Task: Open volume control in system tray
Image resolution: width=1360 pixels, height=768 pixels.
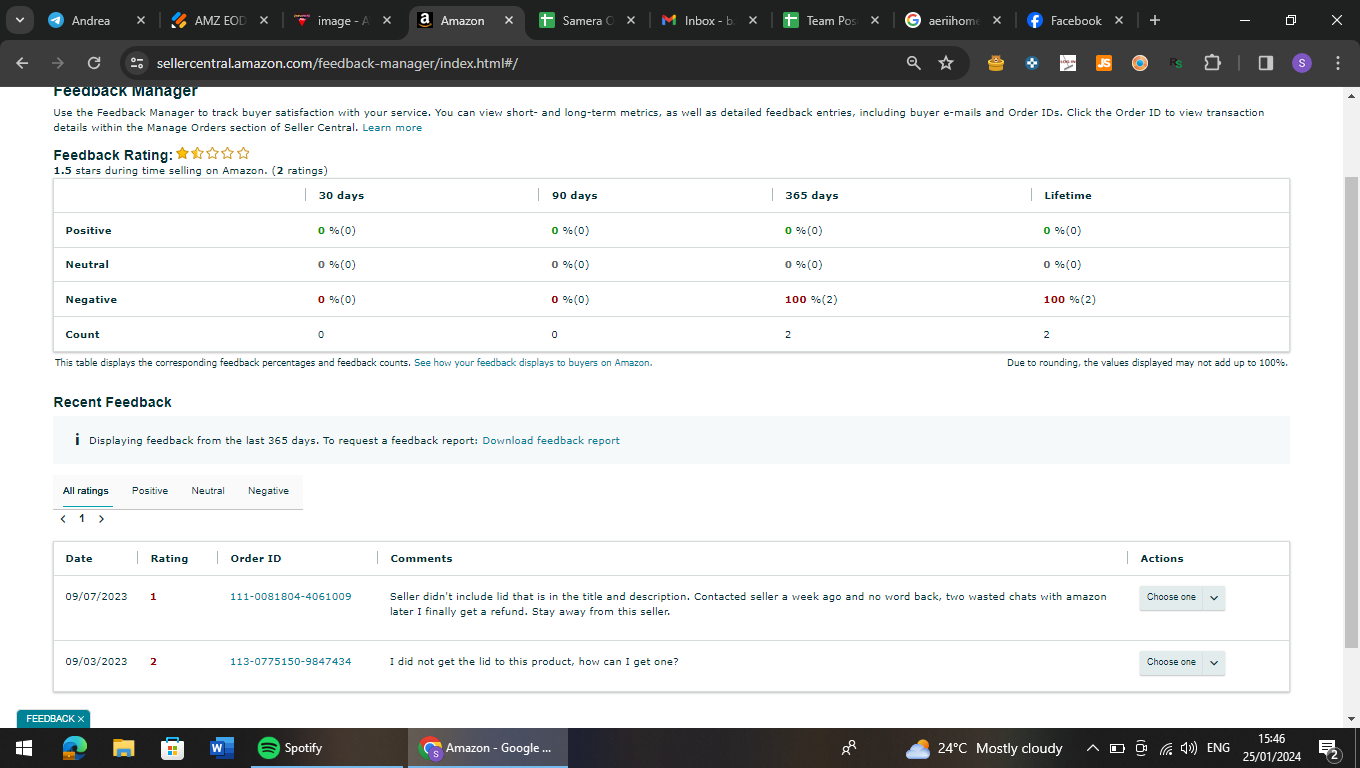Action: (1189, 748)
